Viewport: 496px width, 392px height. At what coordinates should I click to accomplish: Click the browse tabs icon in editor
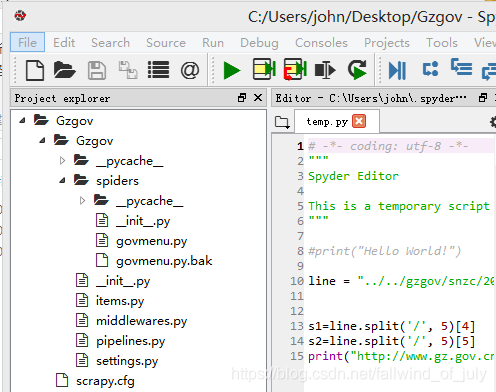click(x=282, y=122)
